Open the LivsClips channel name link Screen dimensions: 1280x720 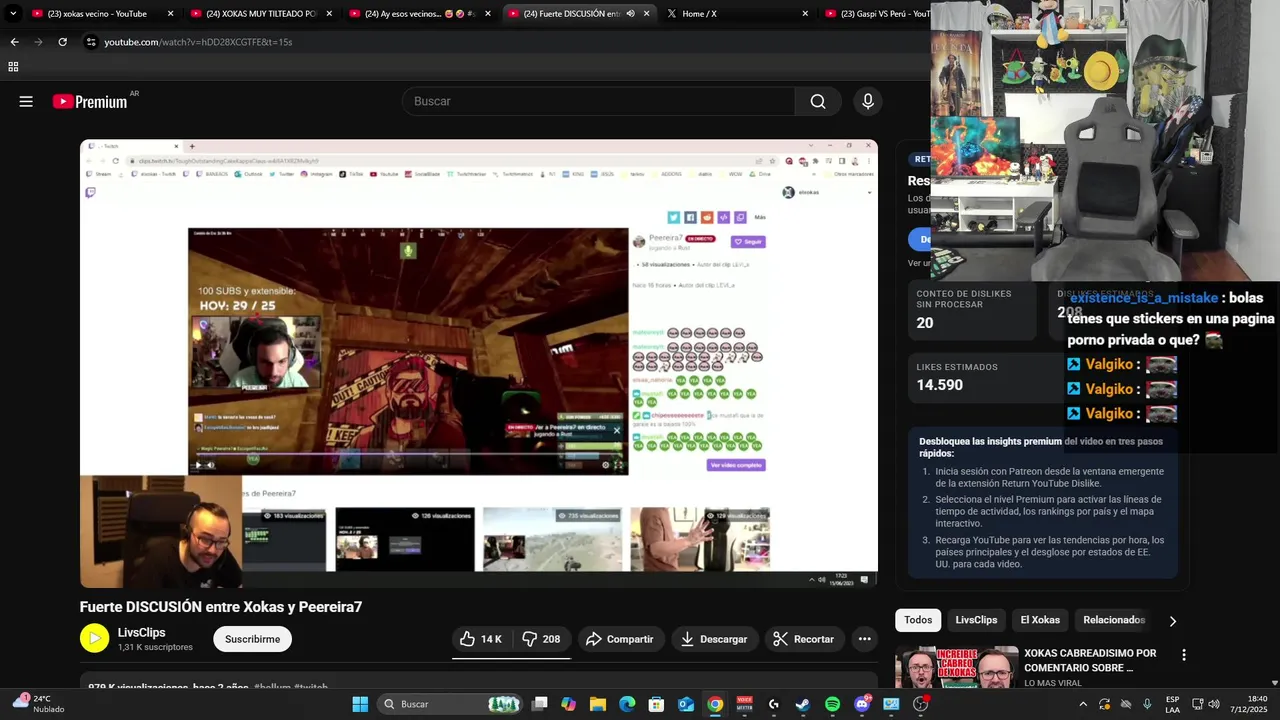point(142,632)
